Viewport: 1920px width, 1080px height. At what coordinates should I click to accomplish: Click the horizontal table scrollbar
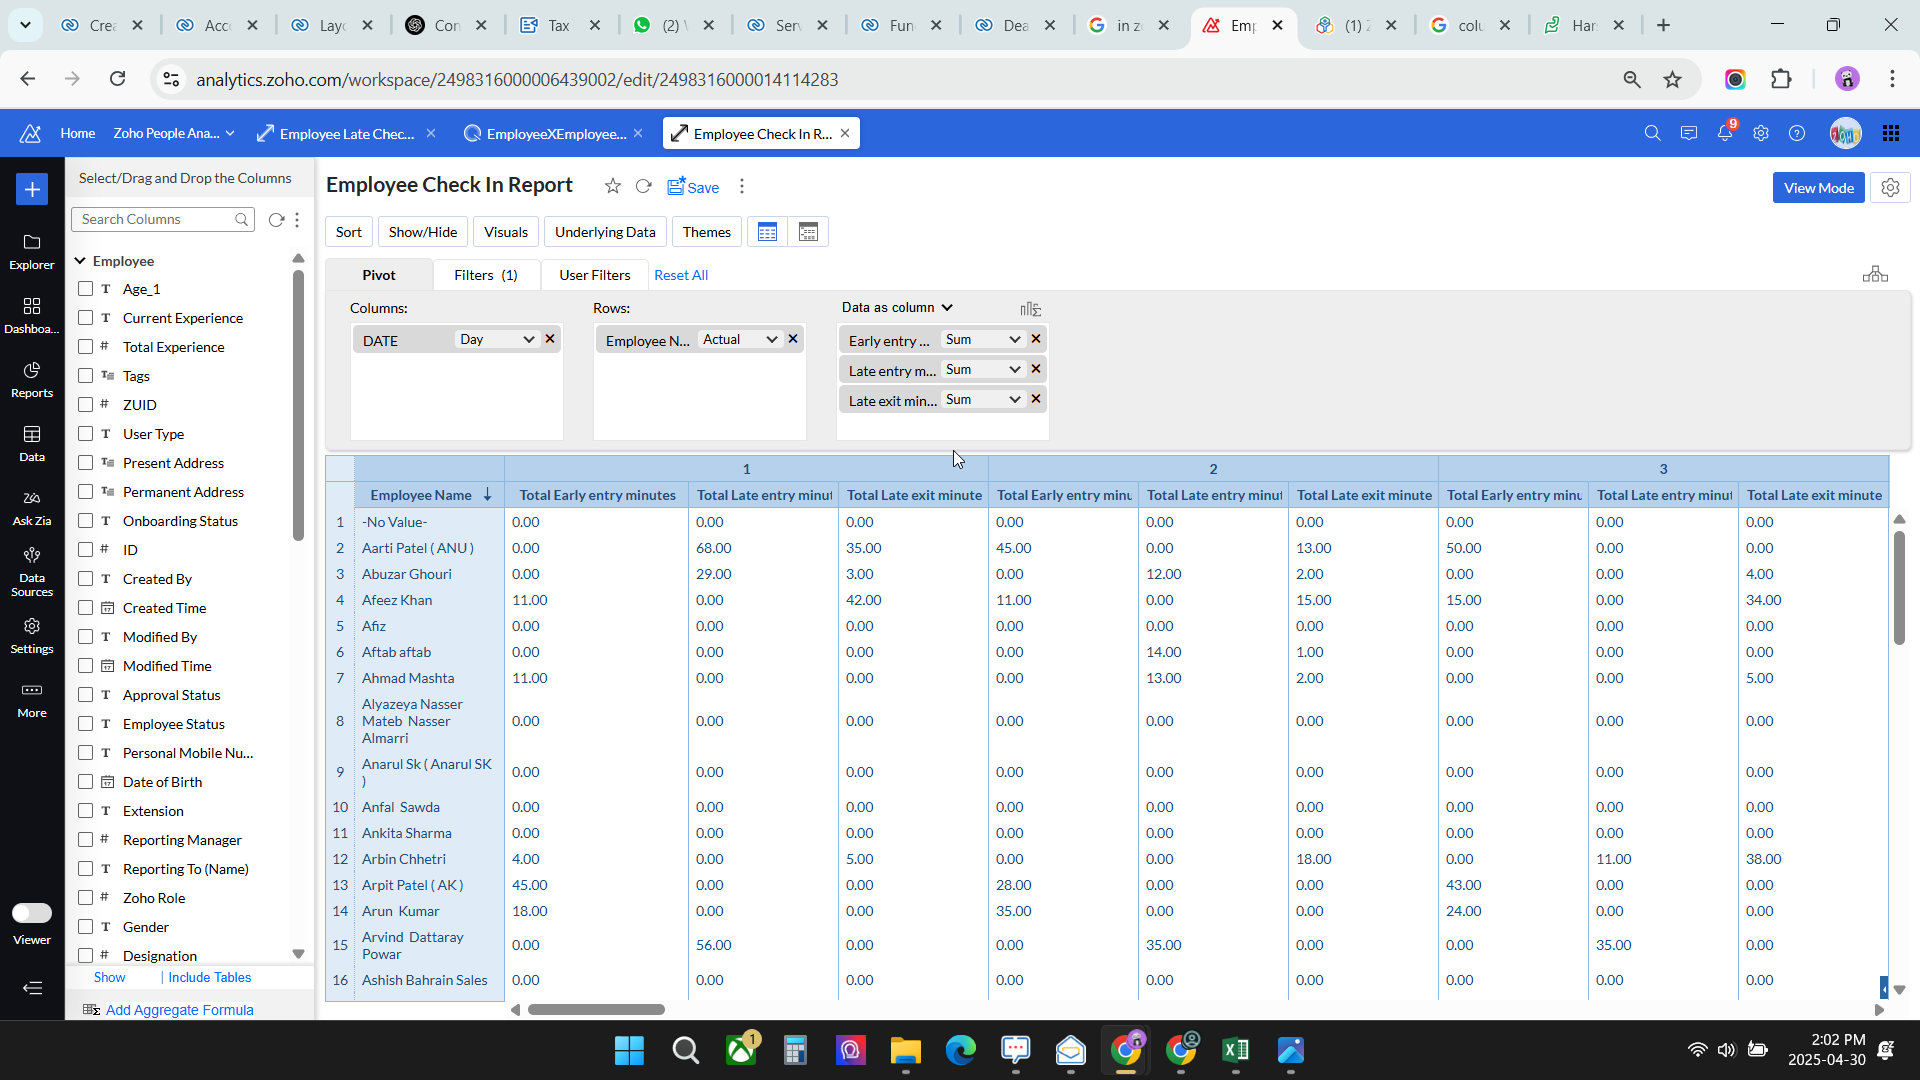point(596,1010)
